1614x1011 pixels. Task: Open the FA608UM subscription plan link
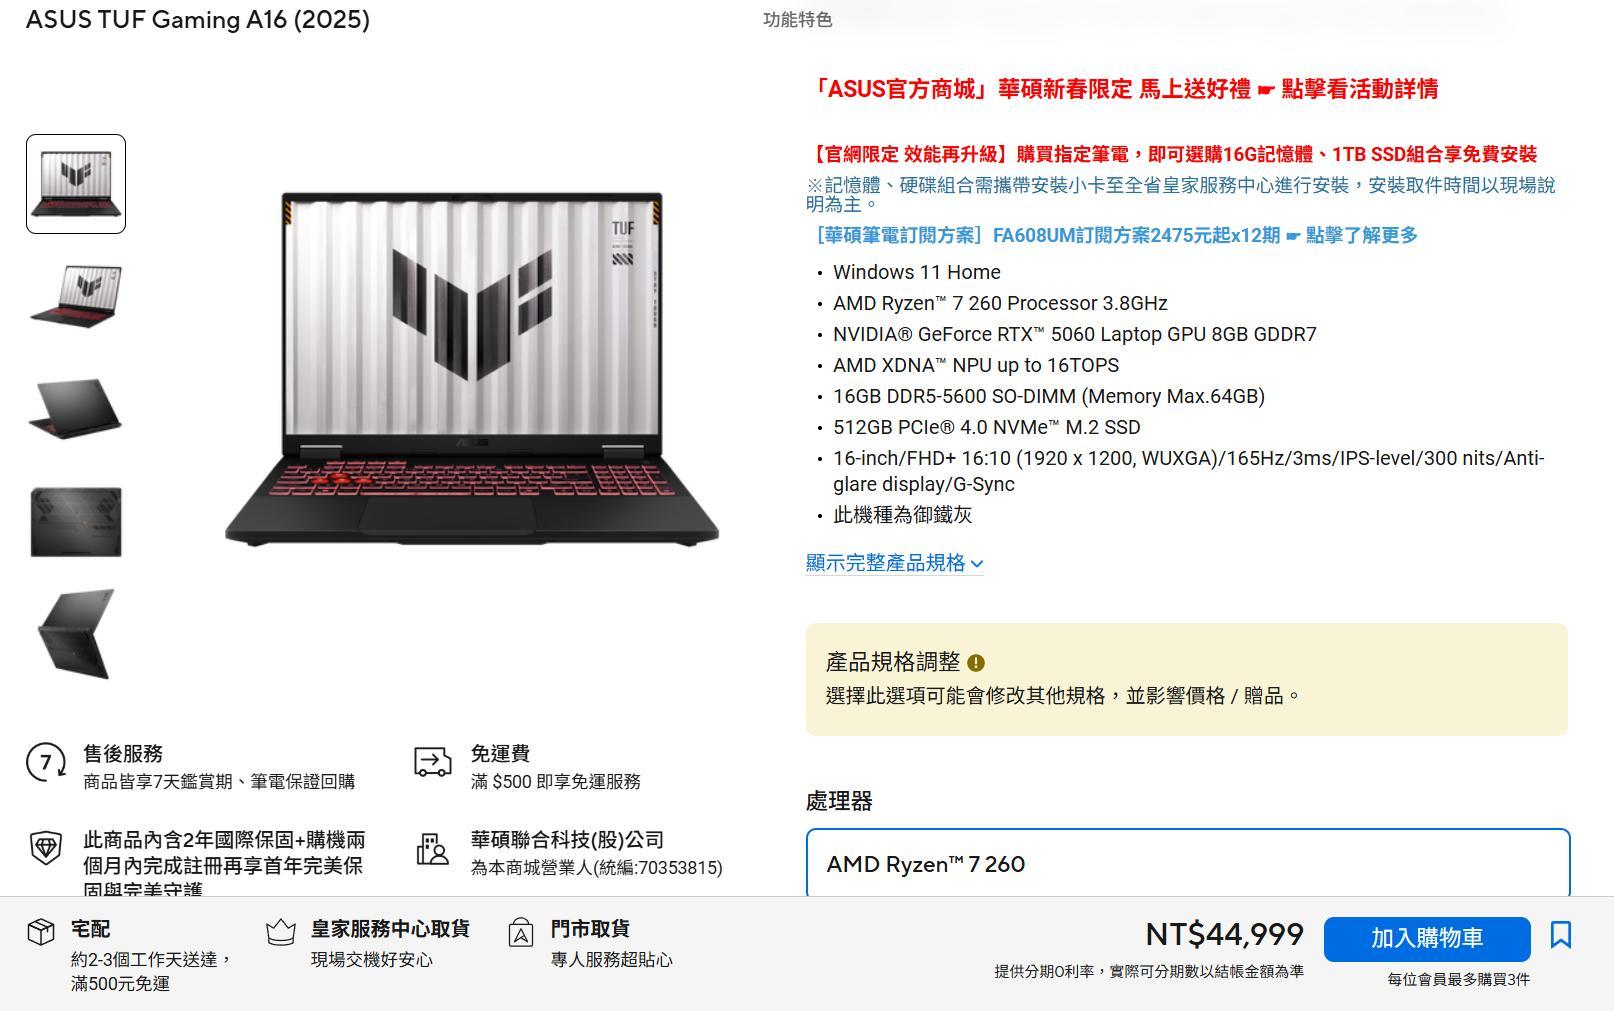pos(1116,235)
